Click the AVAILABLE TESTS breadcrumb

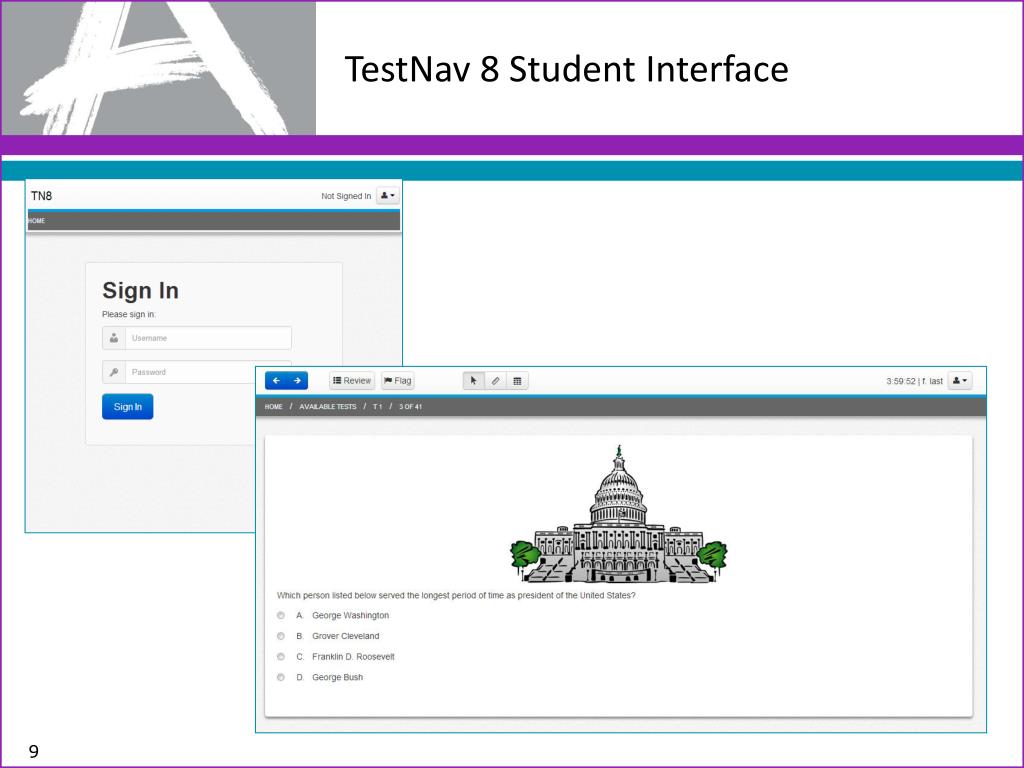pos(328,407)
